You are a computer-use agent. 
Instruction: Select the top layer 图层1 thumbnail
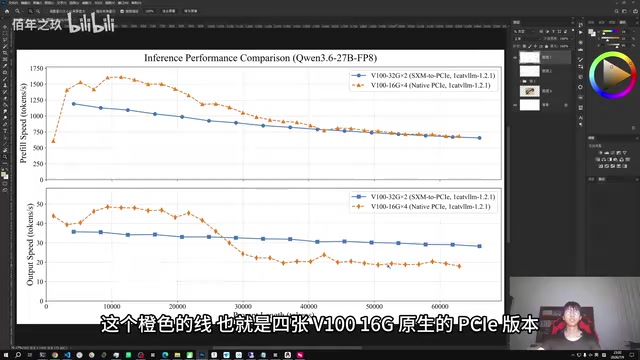[530, 58]
